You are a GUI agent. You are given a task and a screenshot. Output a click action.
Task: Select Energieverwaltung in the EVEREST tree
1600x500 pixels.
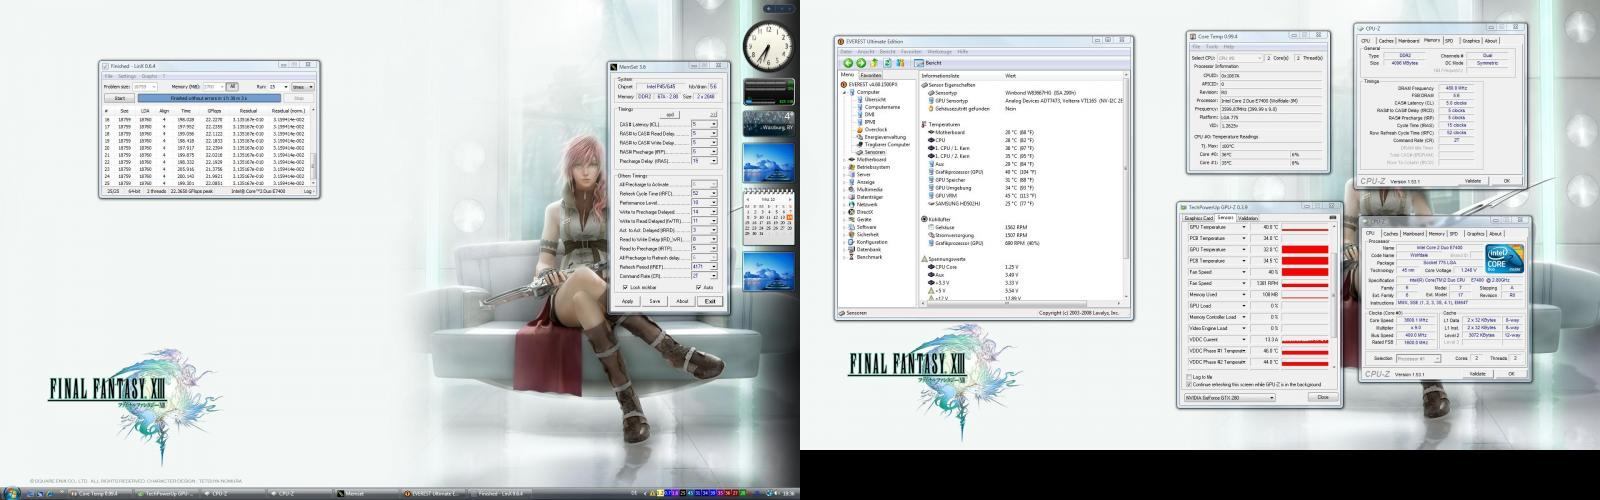(881, 137)
